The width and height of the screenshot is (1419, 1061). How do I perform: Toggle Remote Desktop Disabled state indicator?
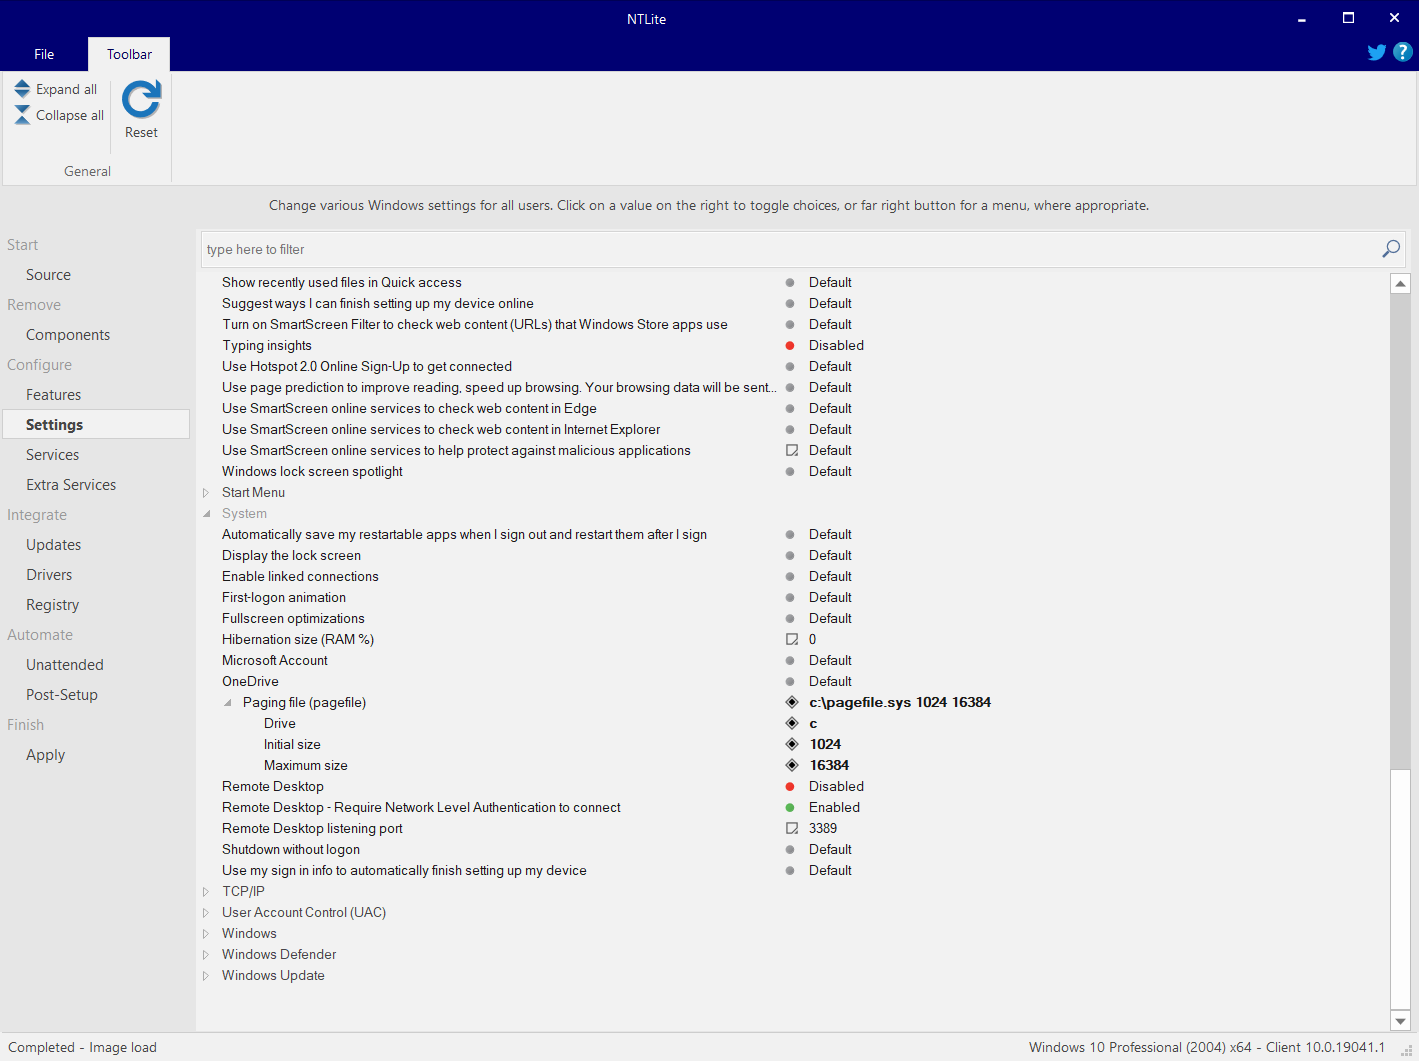tap(790, 787)
